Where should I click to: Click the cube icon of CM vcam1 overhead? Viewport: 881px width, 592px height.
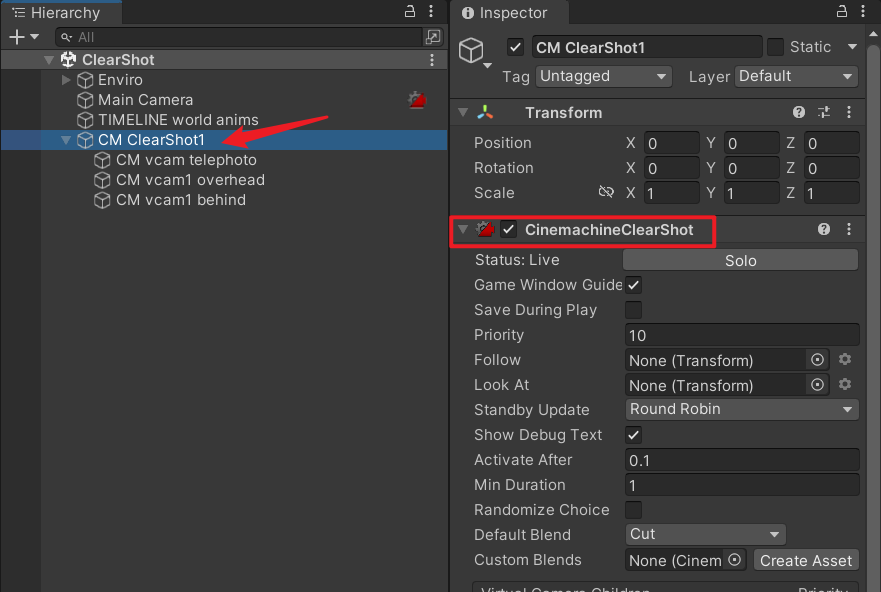coord(102,180)
